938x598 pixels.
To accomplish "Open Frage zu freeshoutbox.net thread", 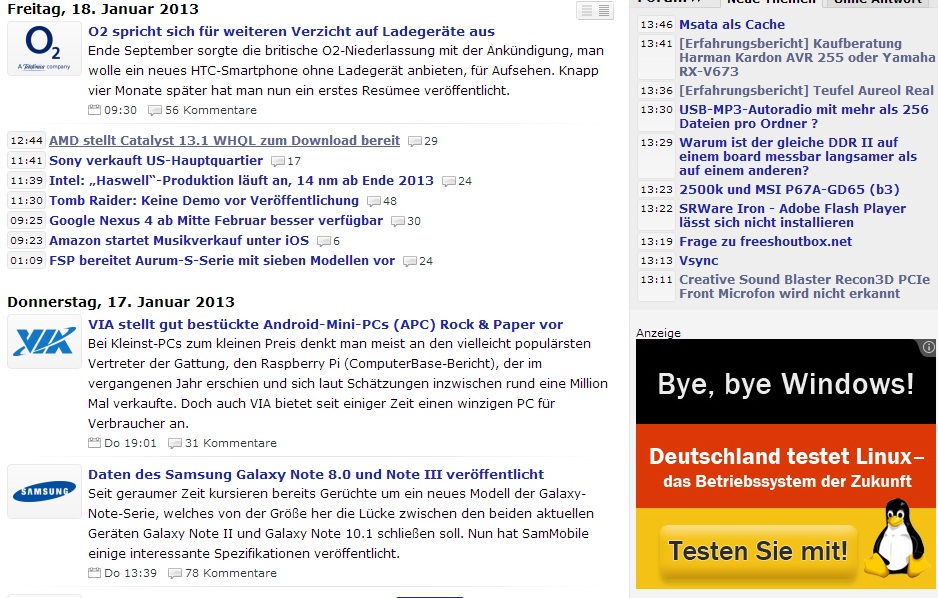I will click(x=766, y=242).
